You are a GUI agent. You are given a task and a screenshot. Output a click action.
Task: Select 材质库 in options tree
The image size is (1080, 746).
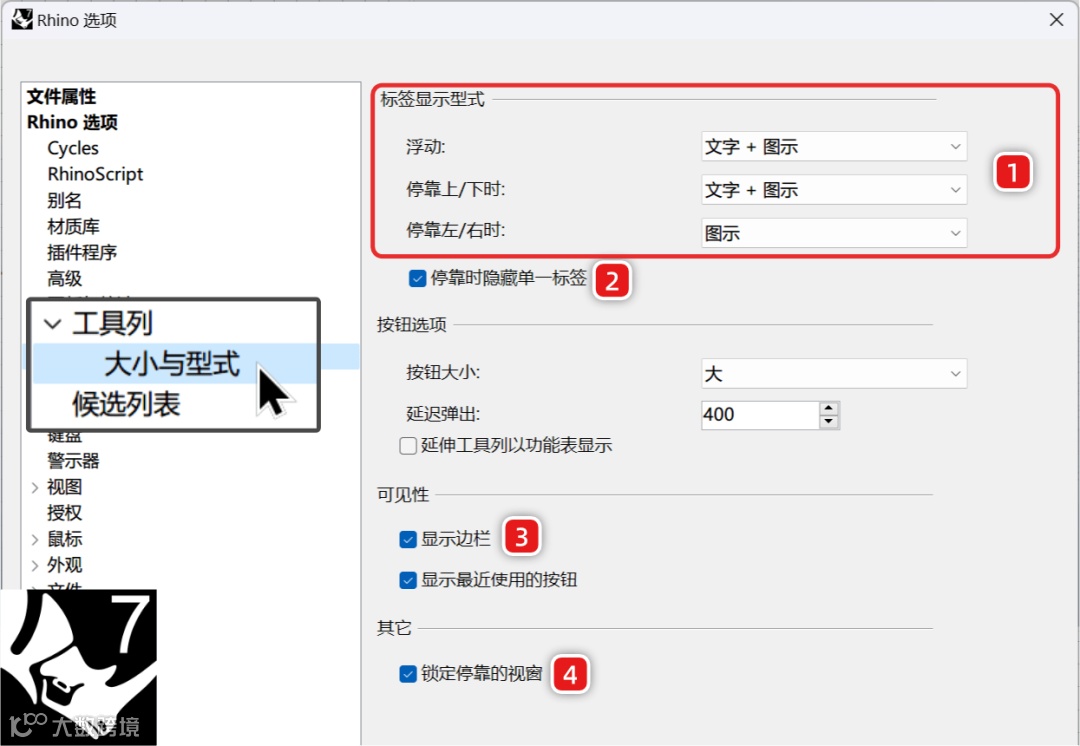pyautogui.click(x=73, y=227)
